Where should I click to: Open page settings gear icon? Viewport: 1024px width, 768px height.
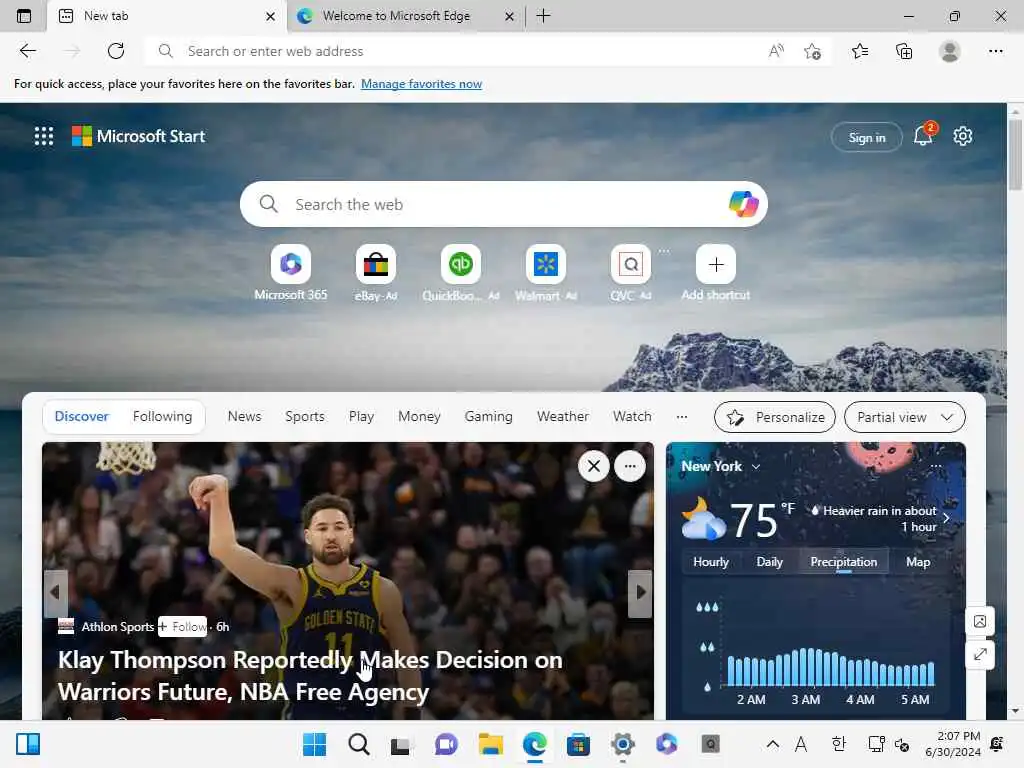click(963, 136)
